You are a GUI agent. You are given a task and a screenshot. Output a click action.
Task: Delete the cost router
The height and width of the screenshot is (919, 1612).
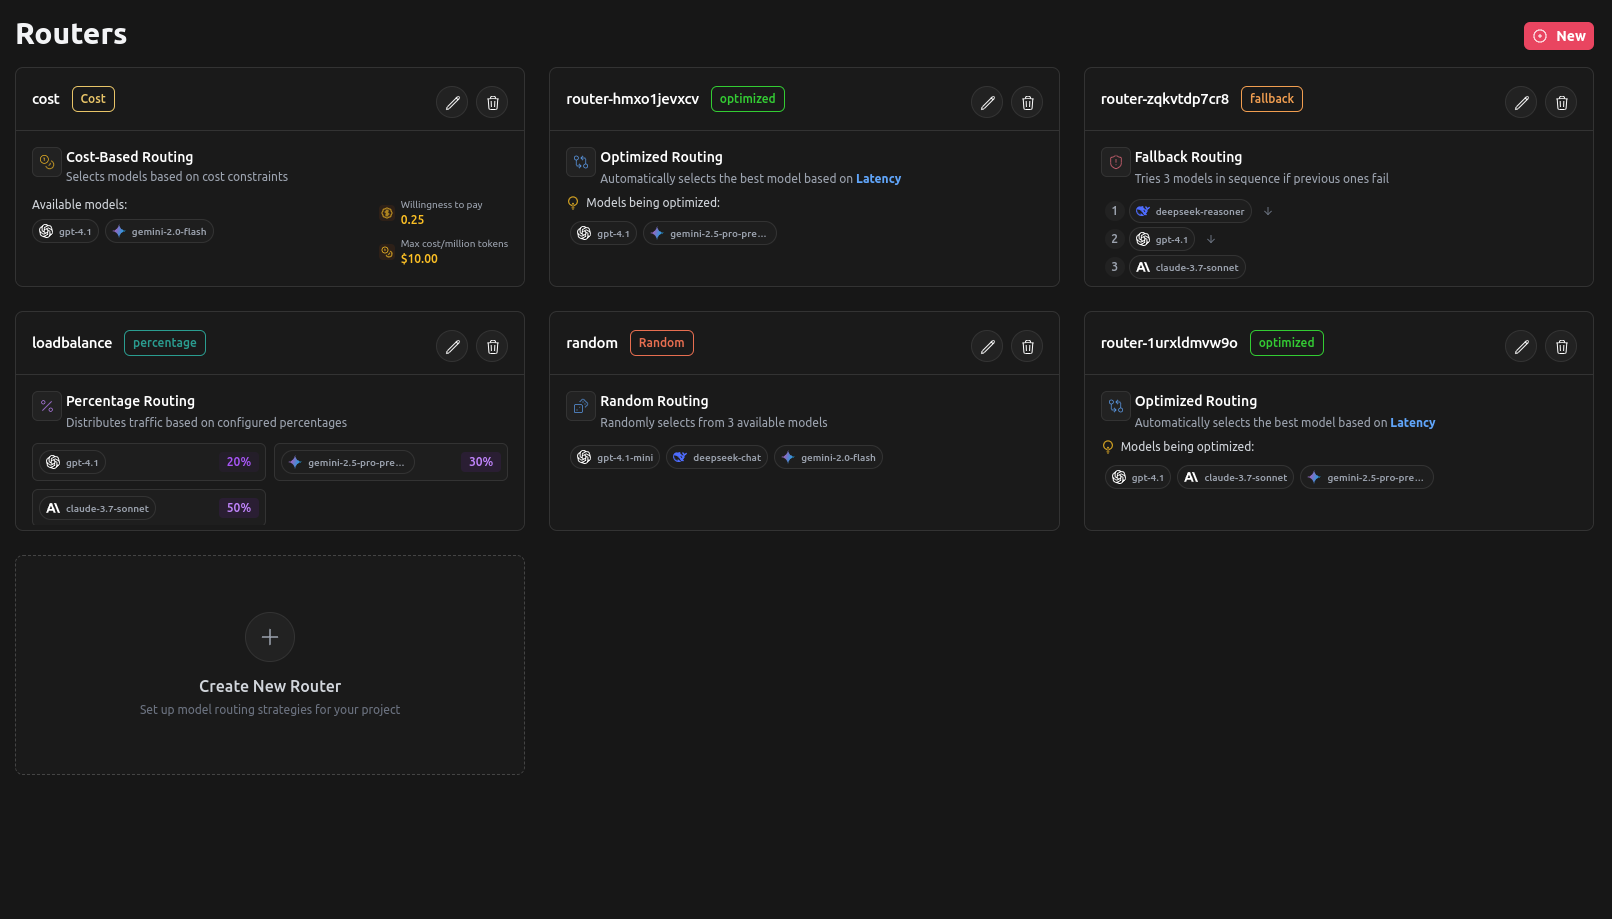tap(492, 102)
